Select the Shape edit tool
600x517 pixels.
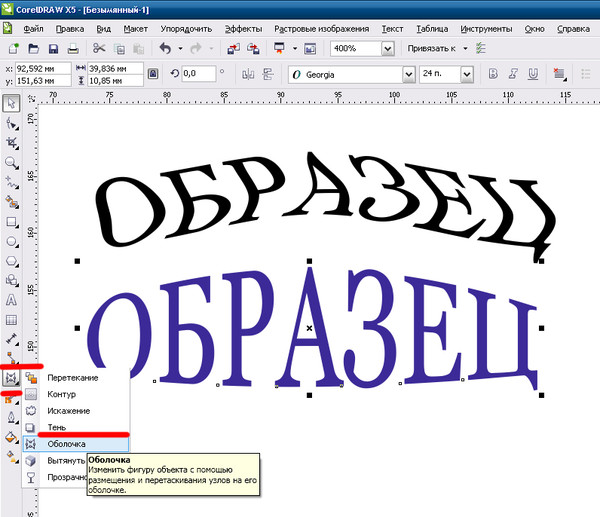[x=11, y=124]
